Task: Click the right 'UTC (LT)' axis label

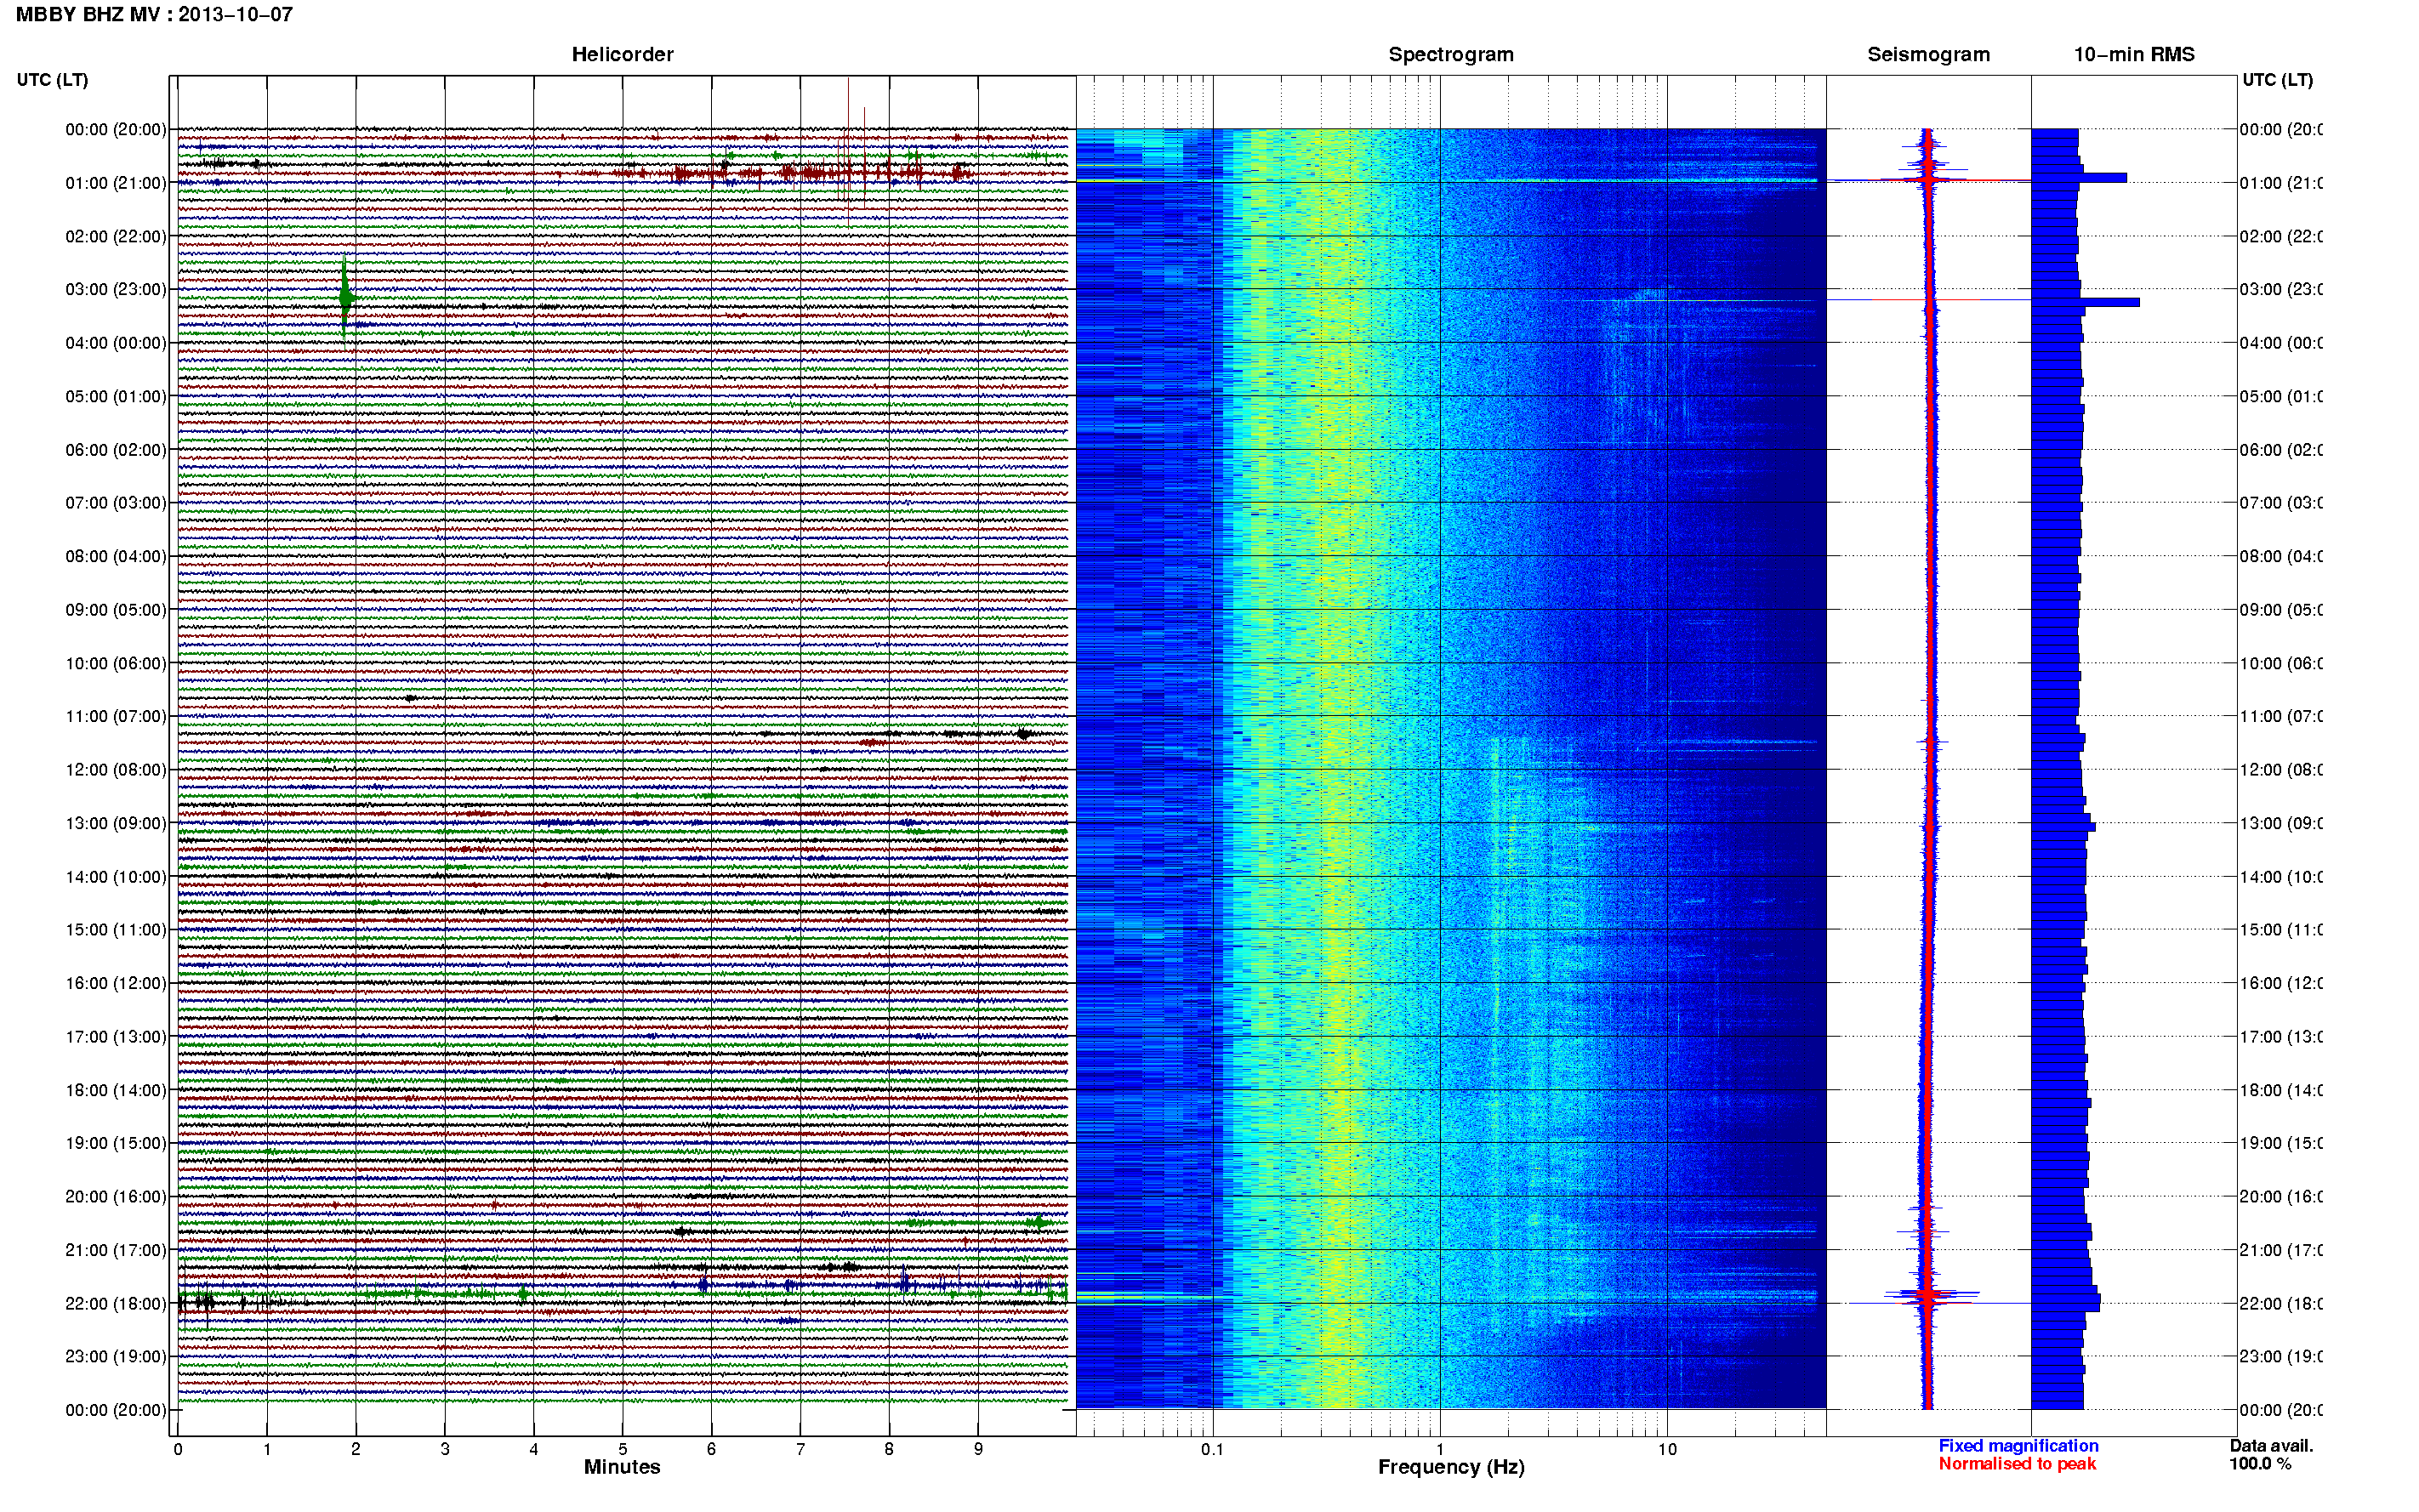Action: 2277,80
